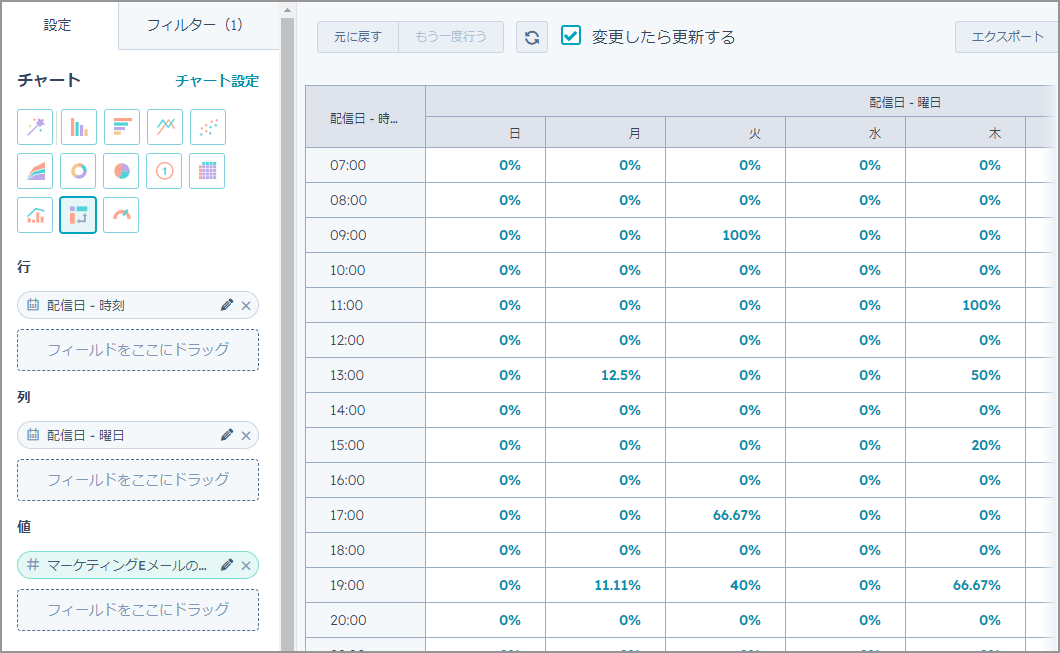The height and width of the screenshot is (653, 1060).
Task: Remove the 配信日 - 時刻 row field
Action: [x=246, y=306]
